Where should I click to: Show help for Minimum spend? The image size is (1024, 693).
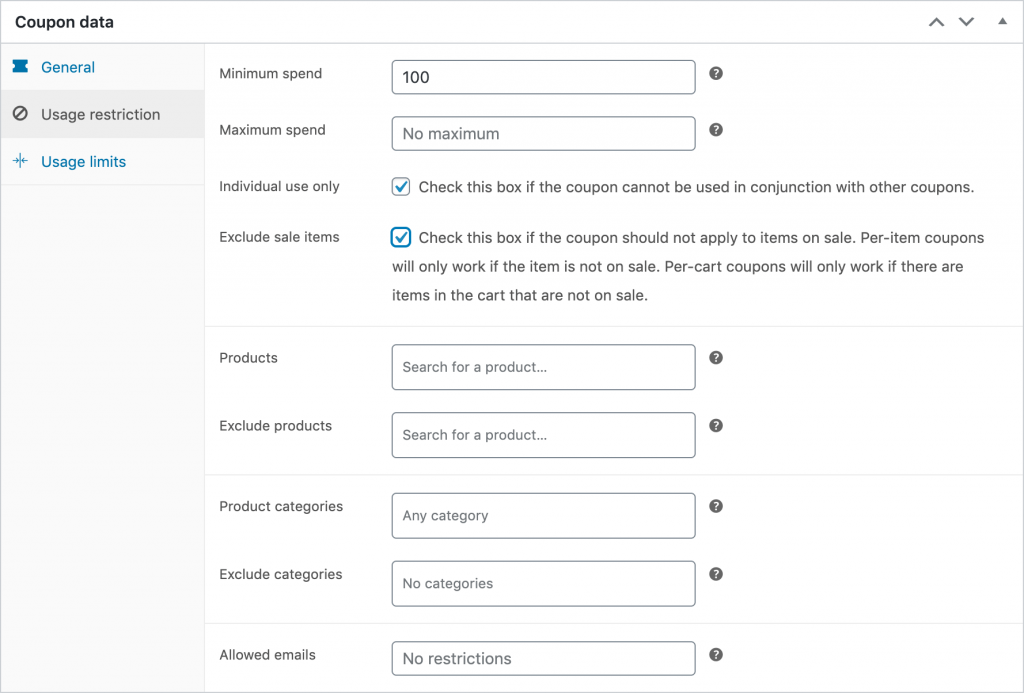pyautogui.click(x=716, y=73)
